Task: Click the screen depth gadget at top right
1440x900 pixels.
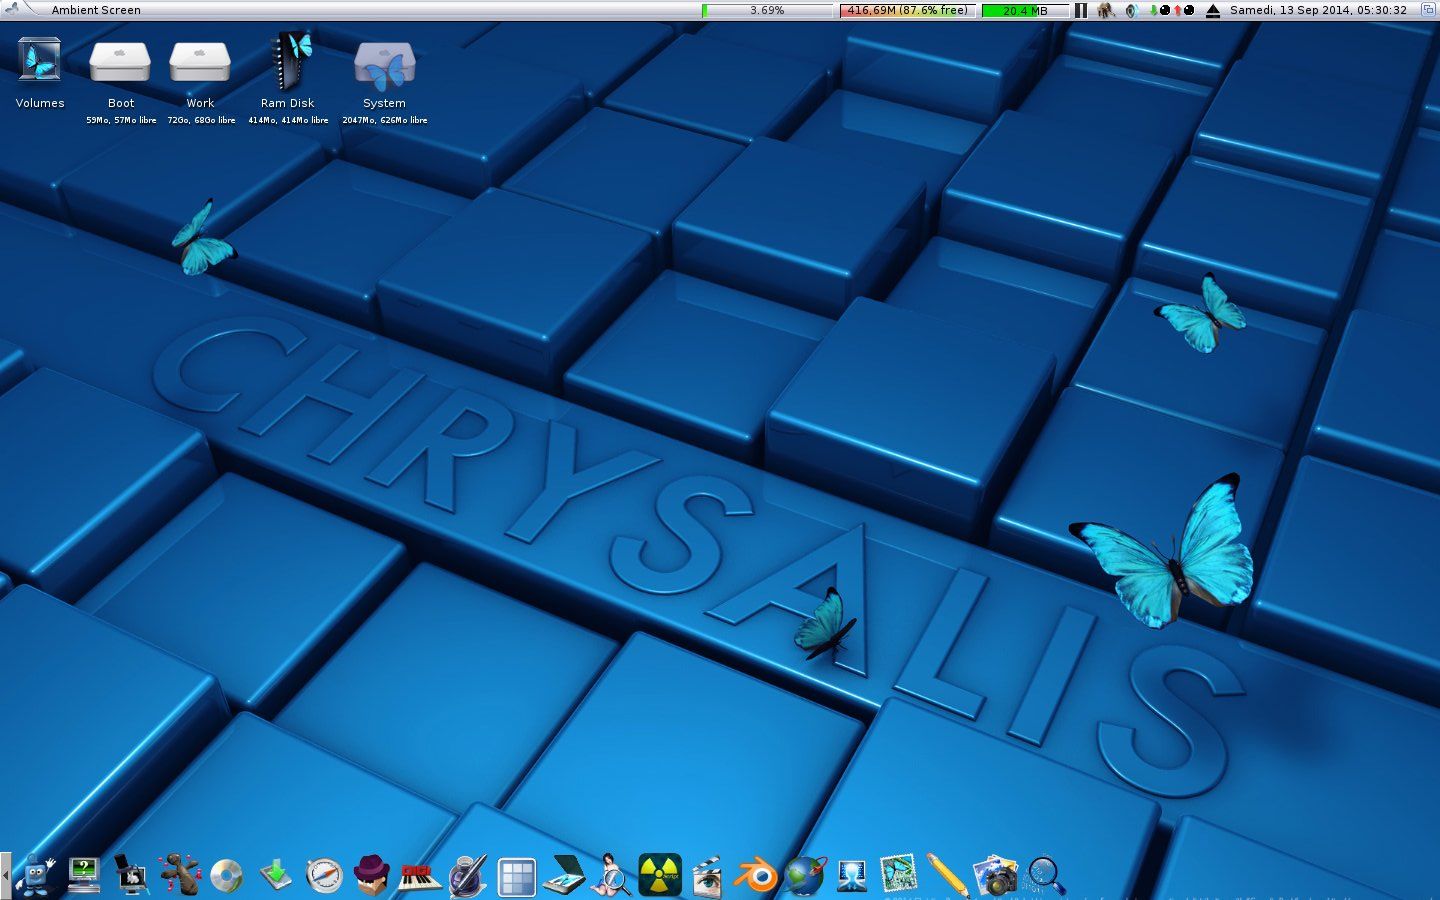Action: [1428, 10]
